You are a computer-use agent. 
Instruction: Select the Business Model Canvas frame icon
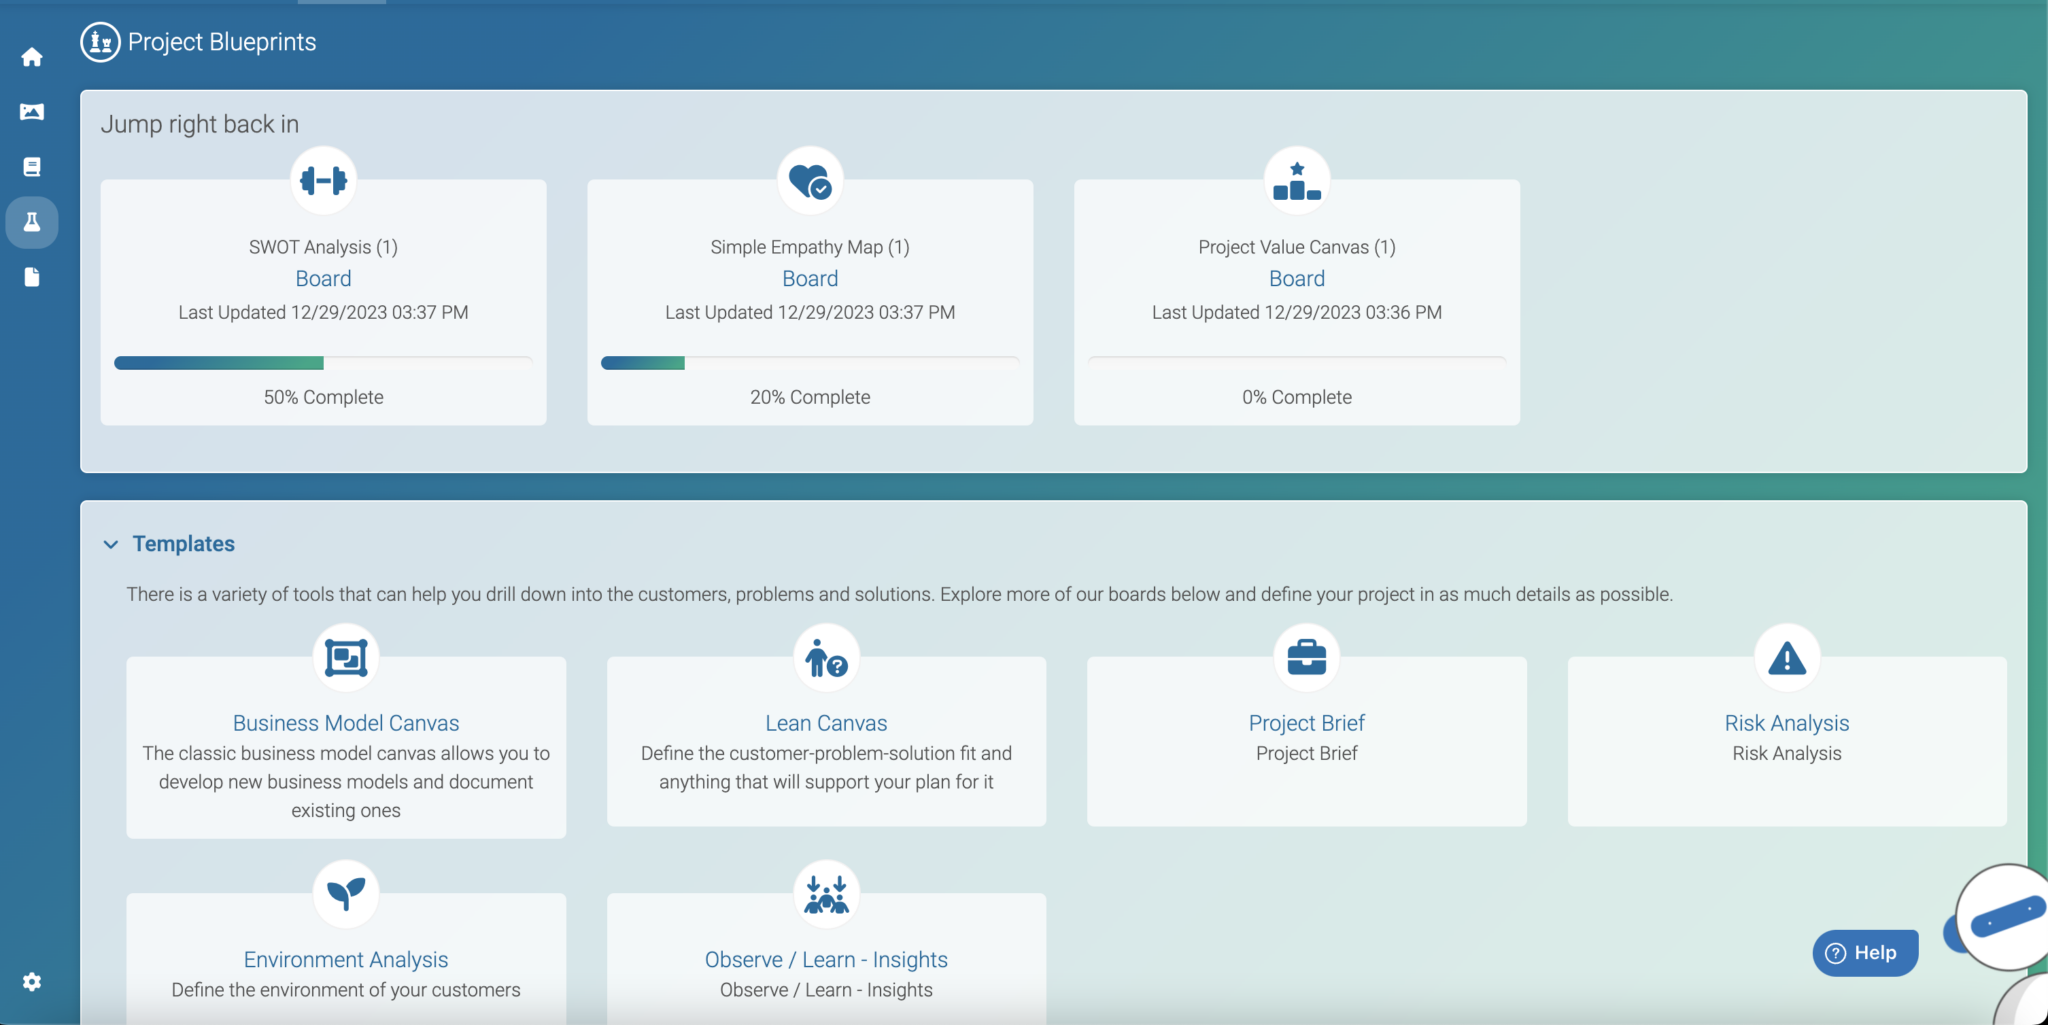(345, 657)
